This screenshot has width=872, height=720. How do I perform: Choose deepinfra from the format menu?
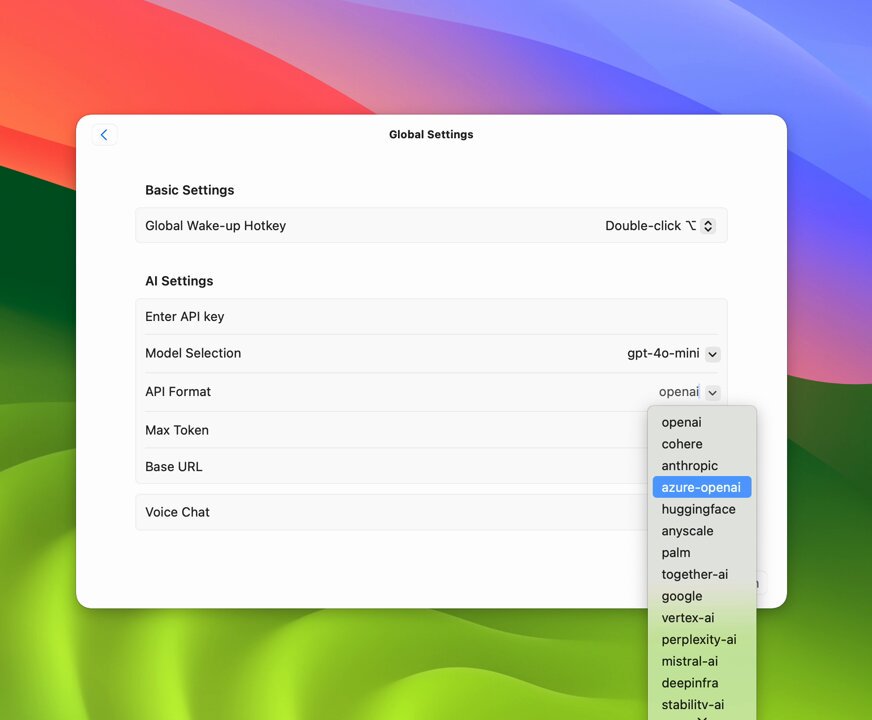point(690,684)
